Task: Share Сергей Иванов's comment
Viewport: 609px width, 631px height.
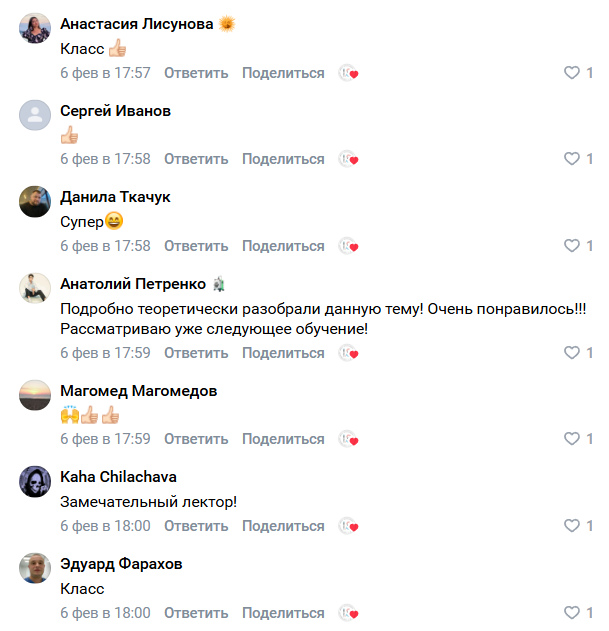Action: click(x=283, y=159)
